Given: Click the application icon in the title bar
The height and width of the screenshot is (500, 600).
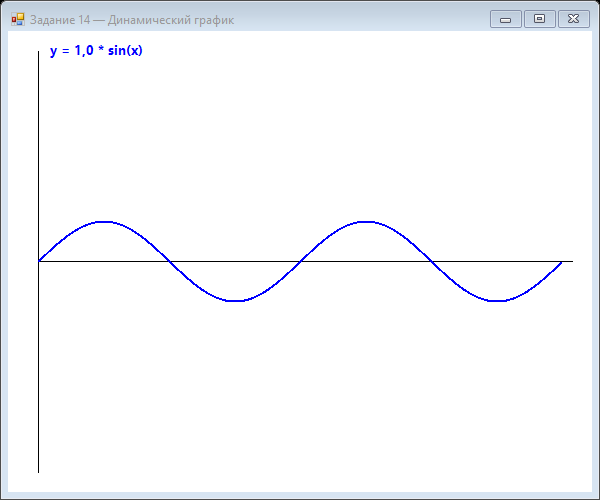Looking at the screenshot, I should (x=18, y=20).
